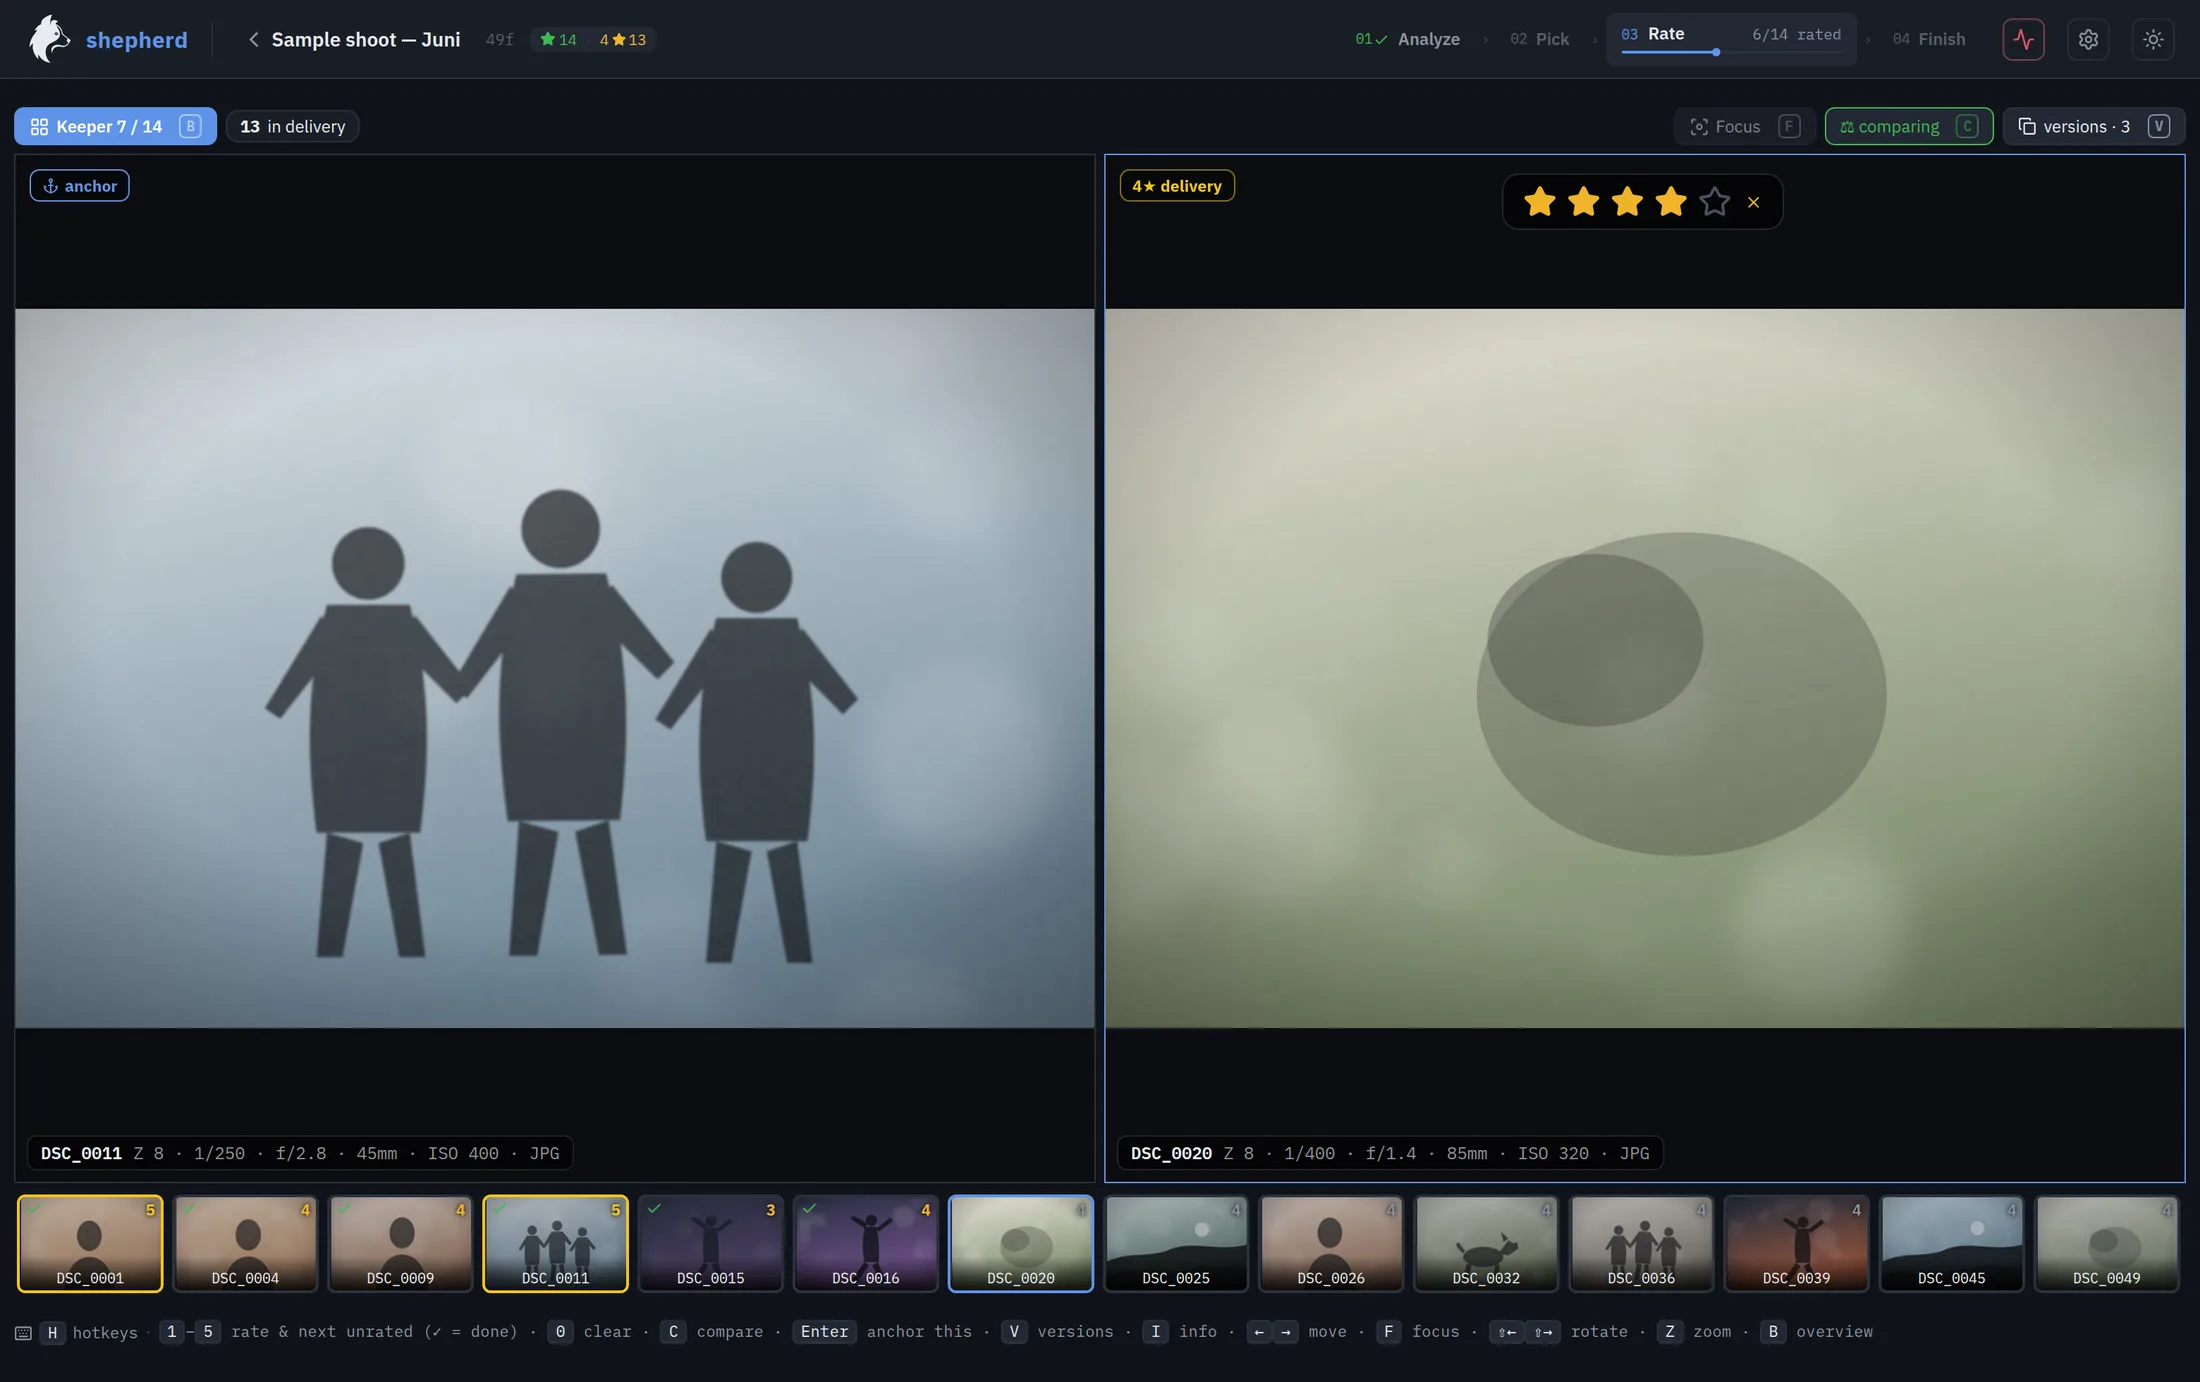Select the DSC_0032 thumbnail
The width and height of the screenshot is (2200, 1382).
click(x=1486, y=1243)
